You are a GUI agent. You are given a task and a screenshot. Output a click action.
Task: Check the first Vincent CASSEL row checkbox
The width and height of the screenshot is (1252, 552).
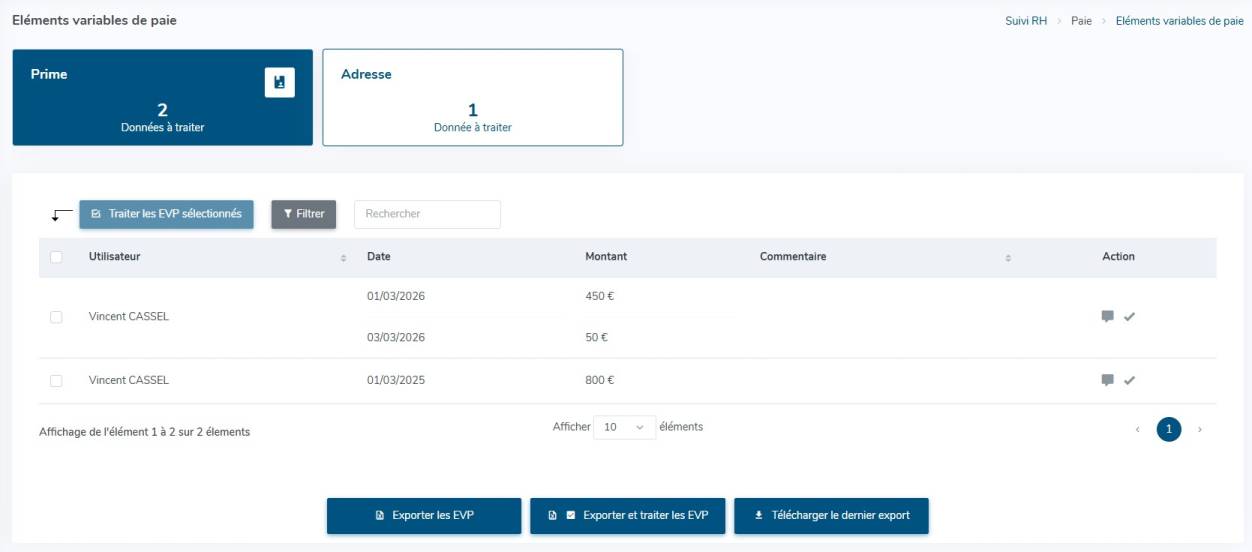pos(56,317)
